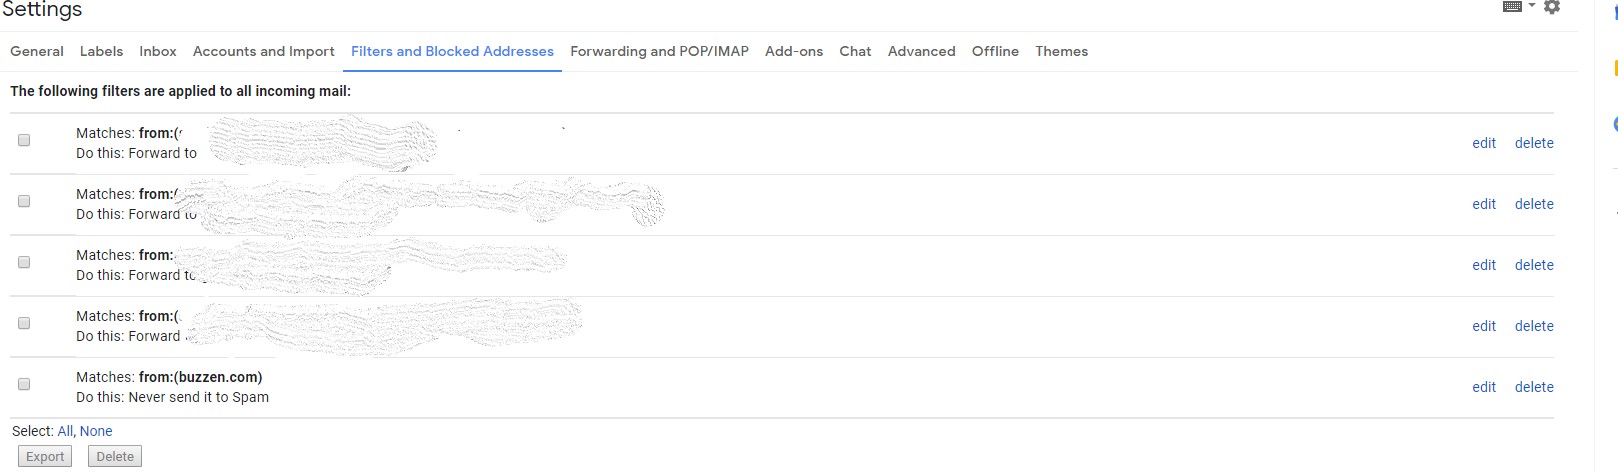Expand the input tools dropdown arrow
The image size is (1618, 472).
(1531, 7)
